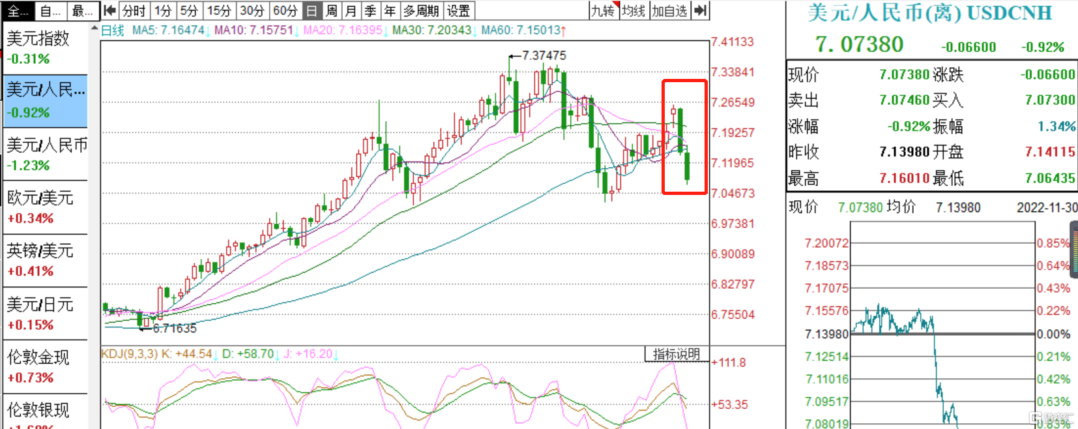
Task: Jump to first bar arrow icon
Action: coord(109,10)
